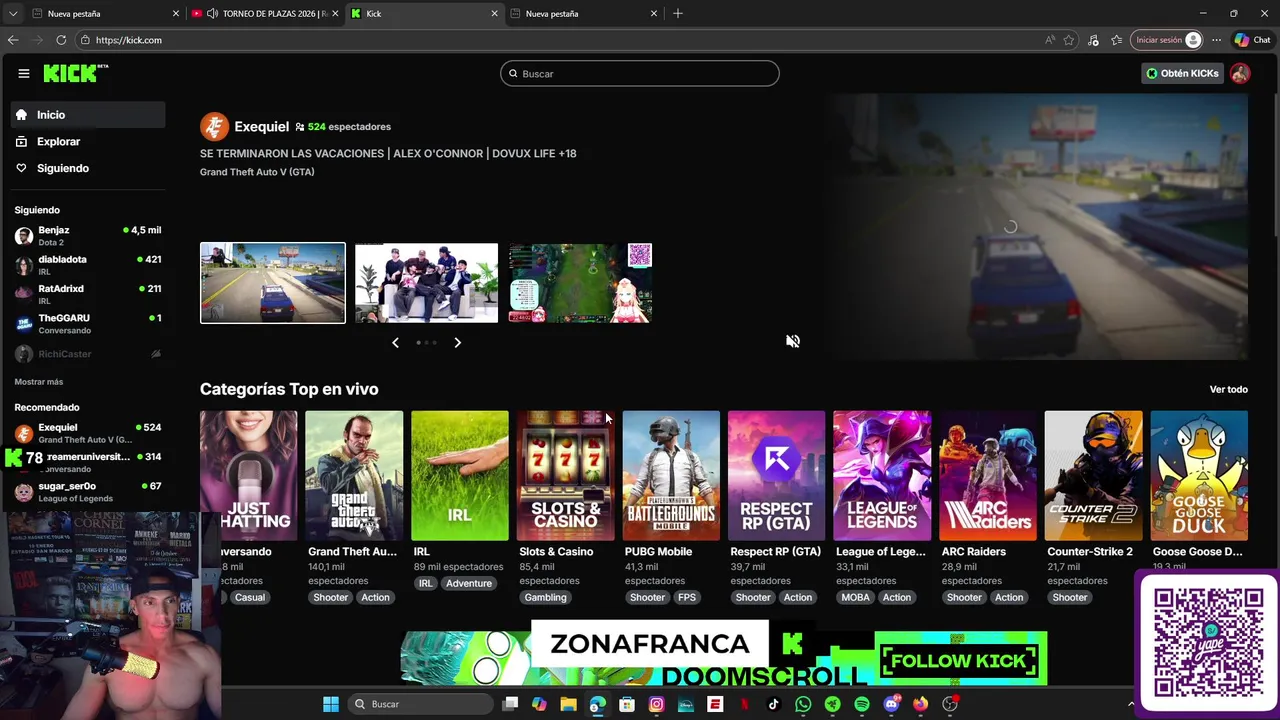This screenshot has width=1280, height=720.
Task: Unmute the featured stream preview
Action: coord(793,341)
